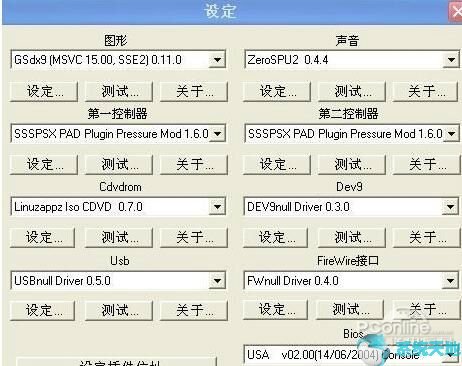The image size is (462, 366).
Task: Configure 第二控制器 with its 设定 button
Action: click(277, 164)
